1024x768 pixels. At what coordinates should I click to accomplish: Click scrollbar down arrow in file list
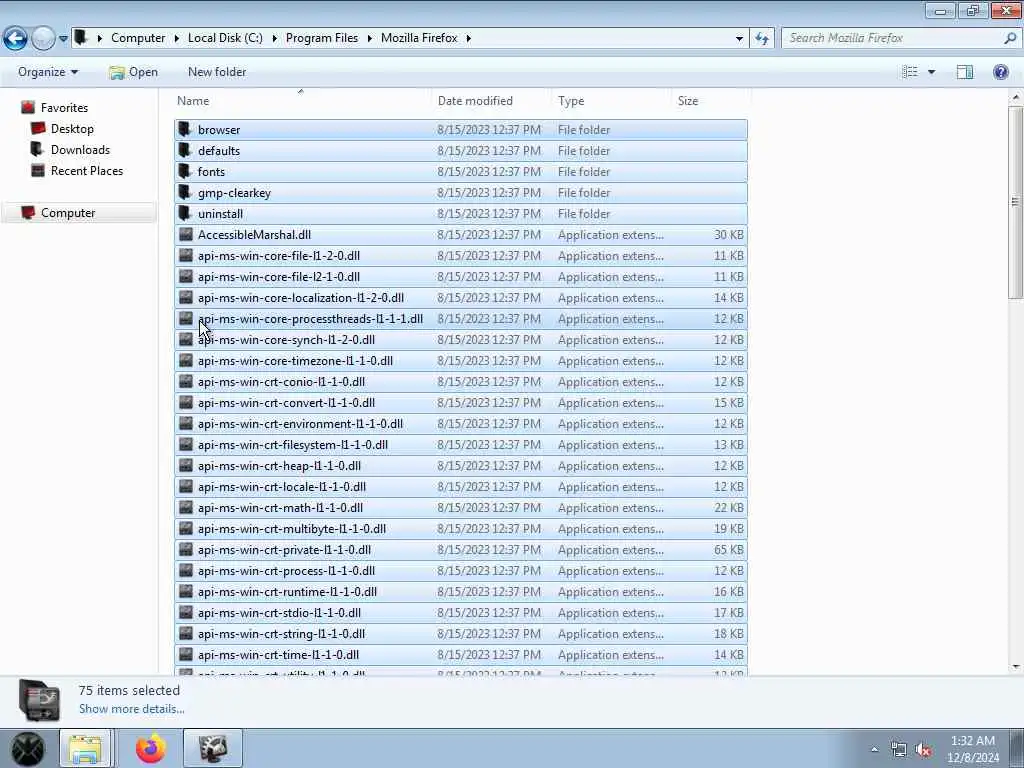point(1015,667)
